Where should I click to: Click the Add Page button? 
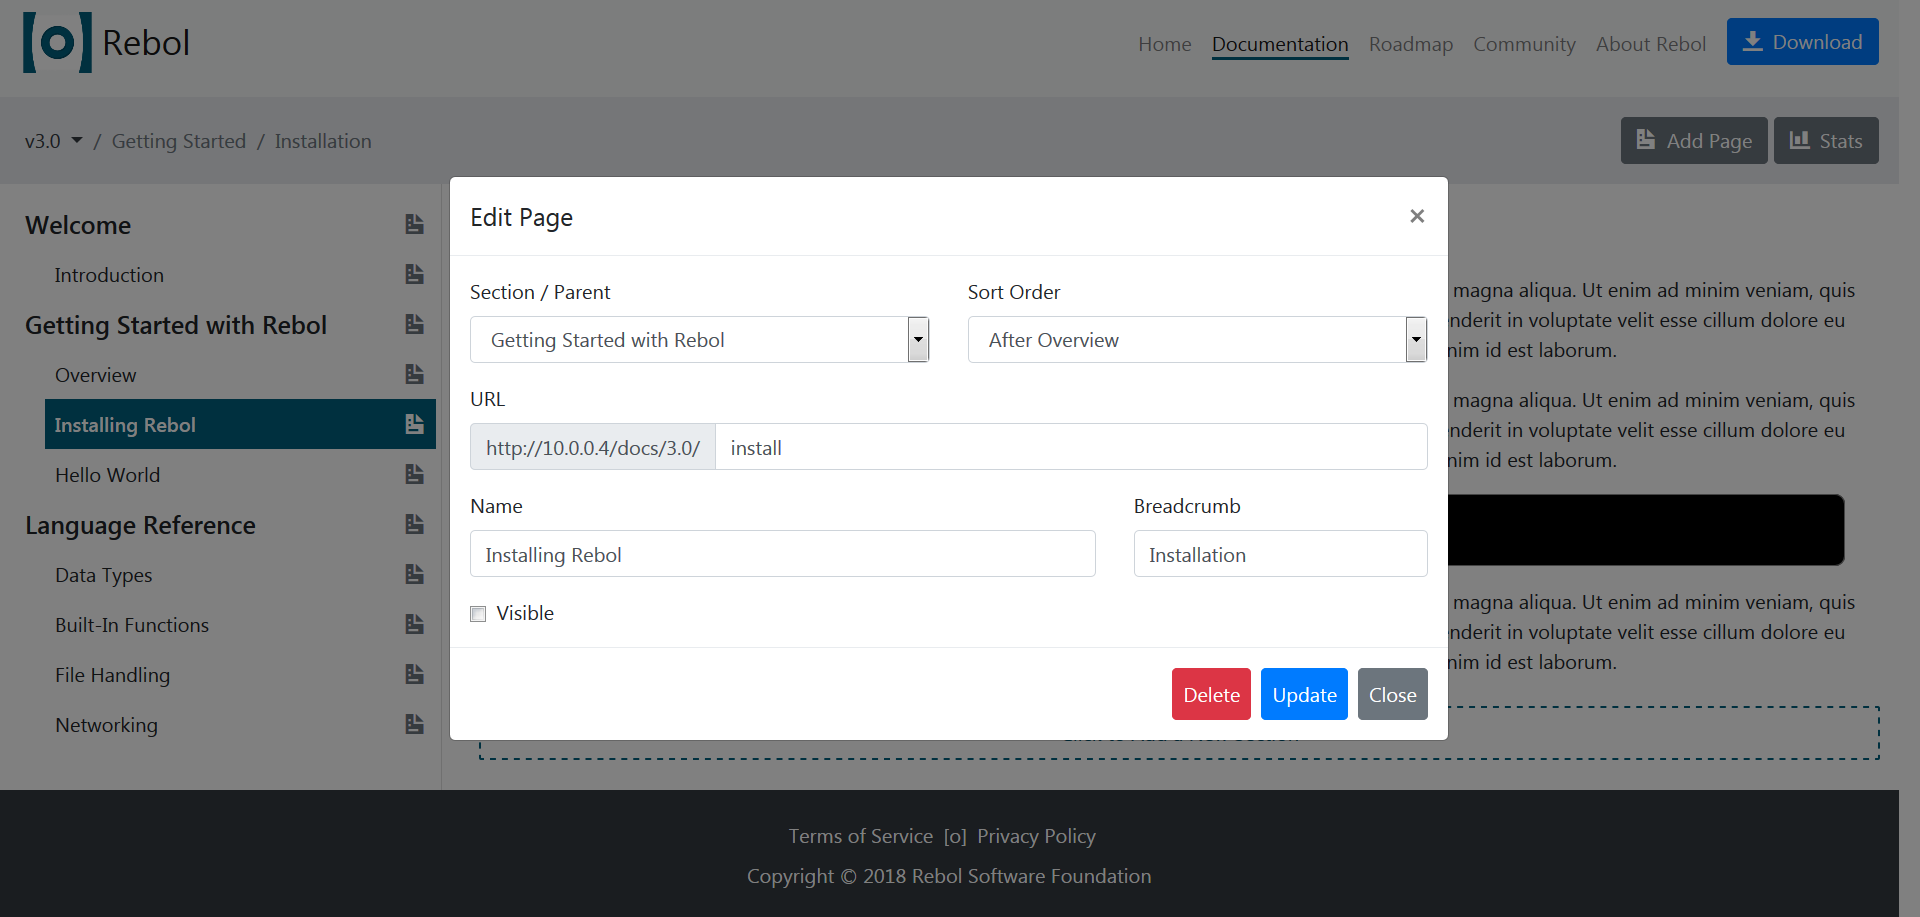pyautogui.click(x=1694, y=141)
